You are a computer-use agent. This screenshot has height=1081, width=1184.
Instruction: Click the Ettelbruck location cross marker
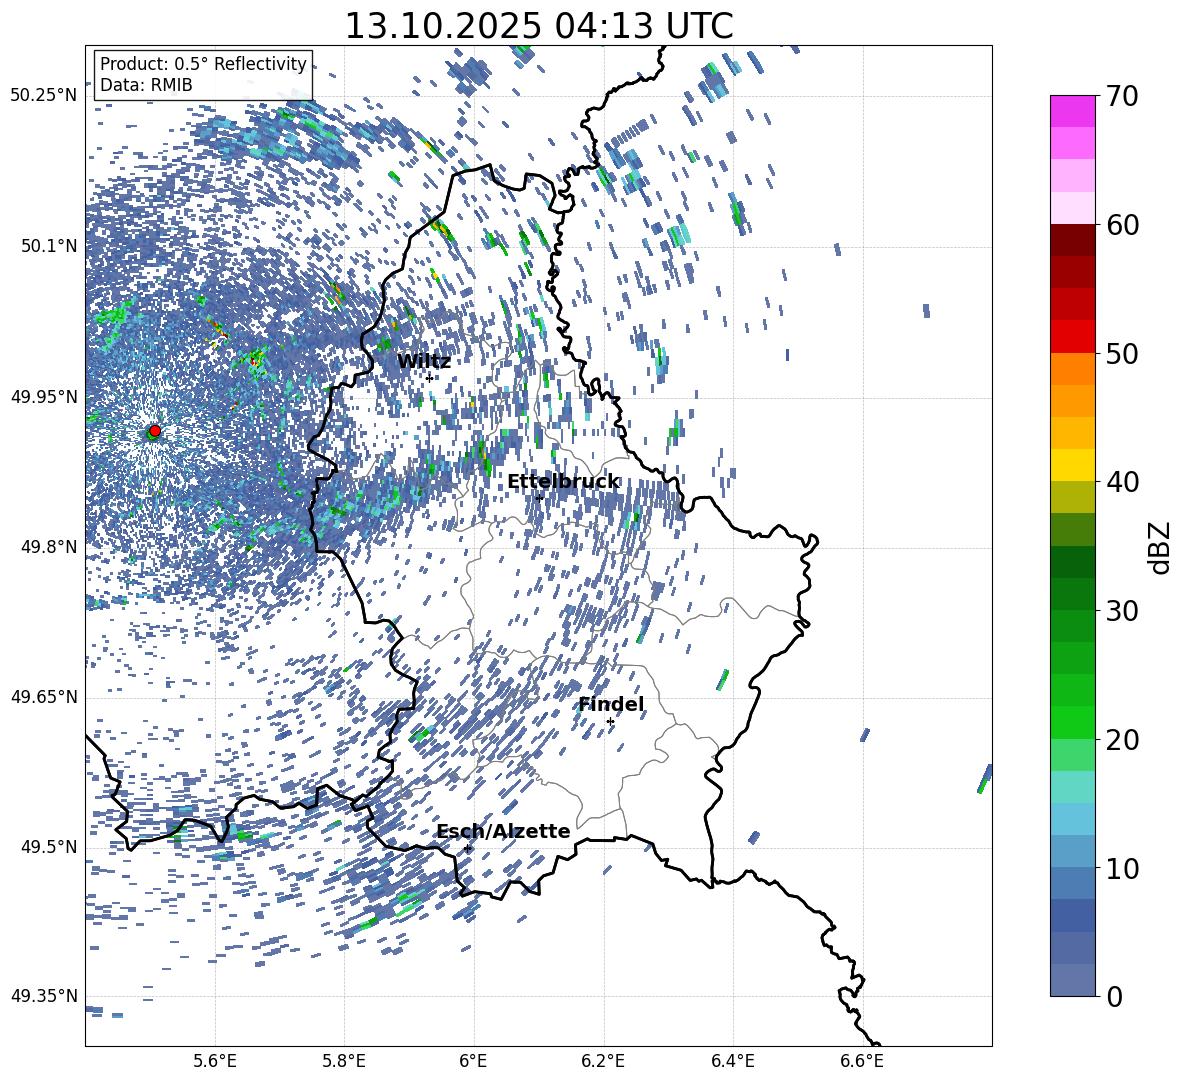click(539, 498)
